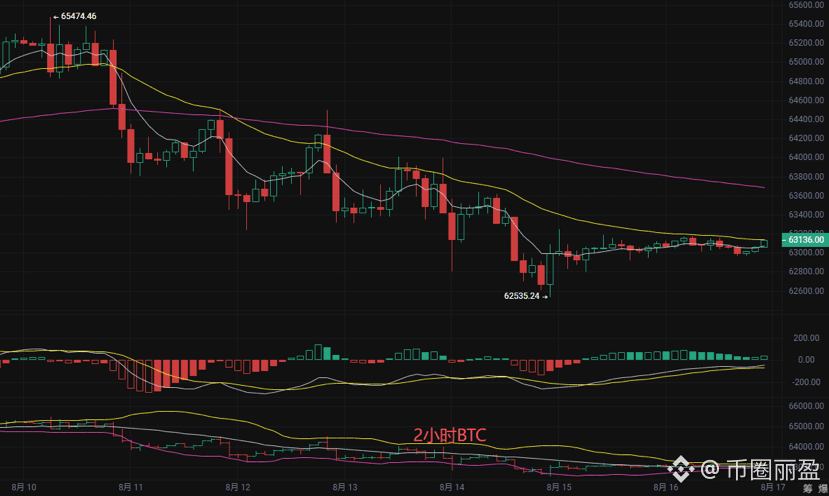Click the 66000.00 lower panel axis label
Image resolution: width=829 pixels, height=496 pixels.
(x=806, y=406)
